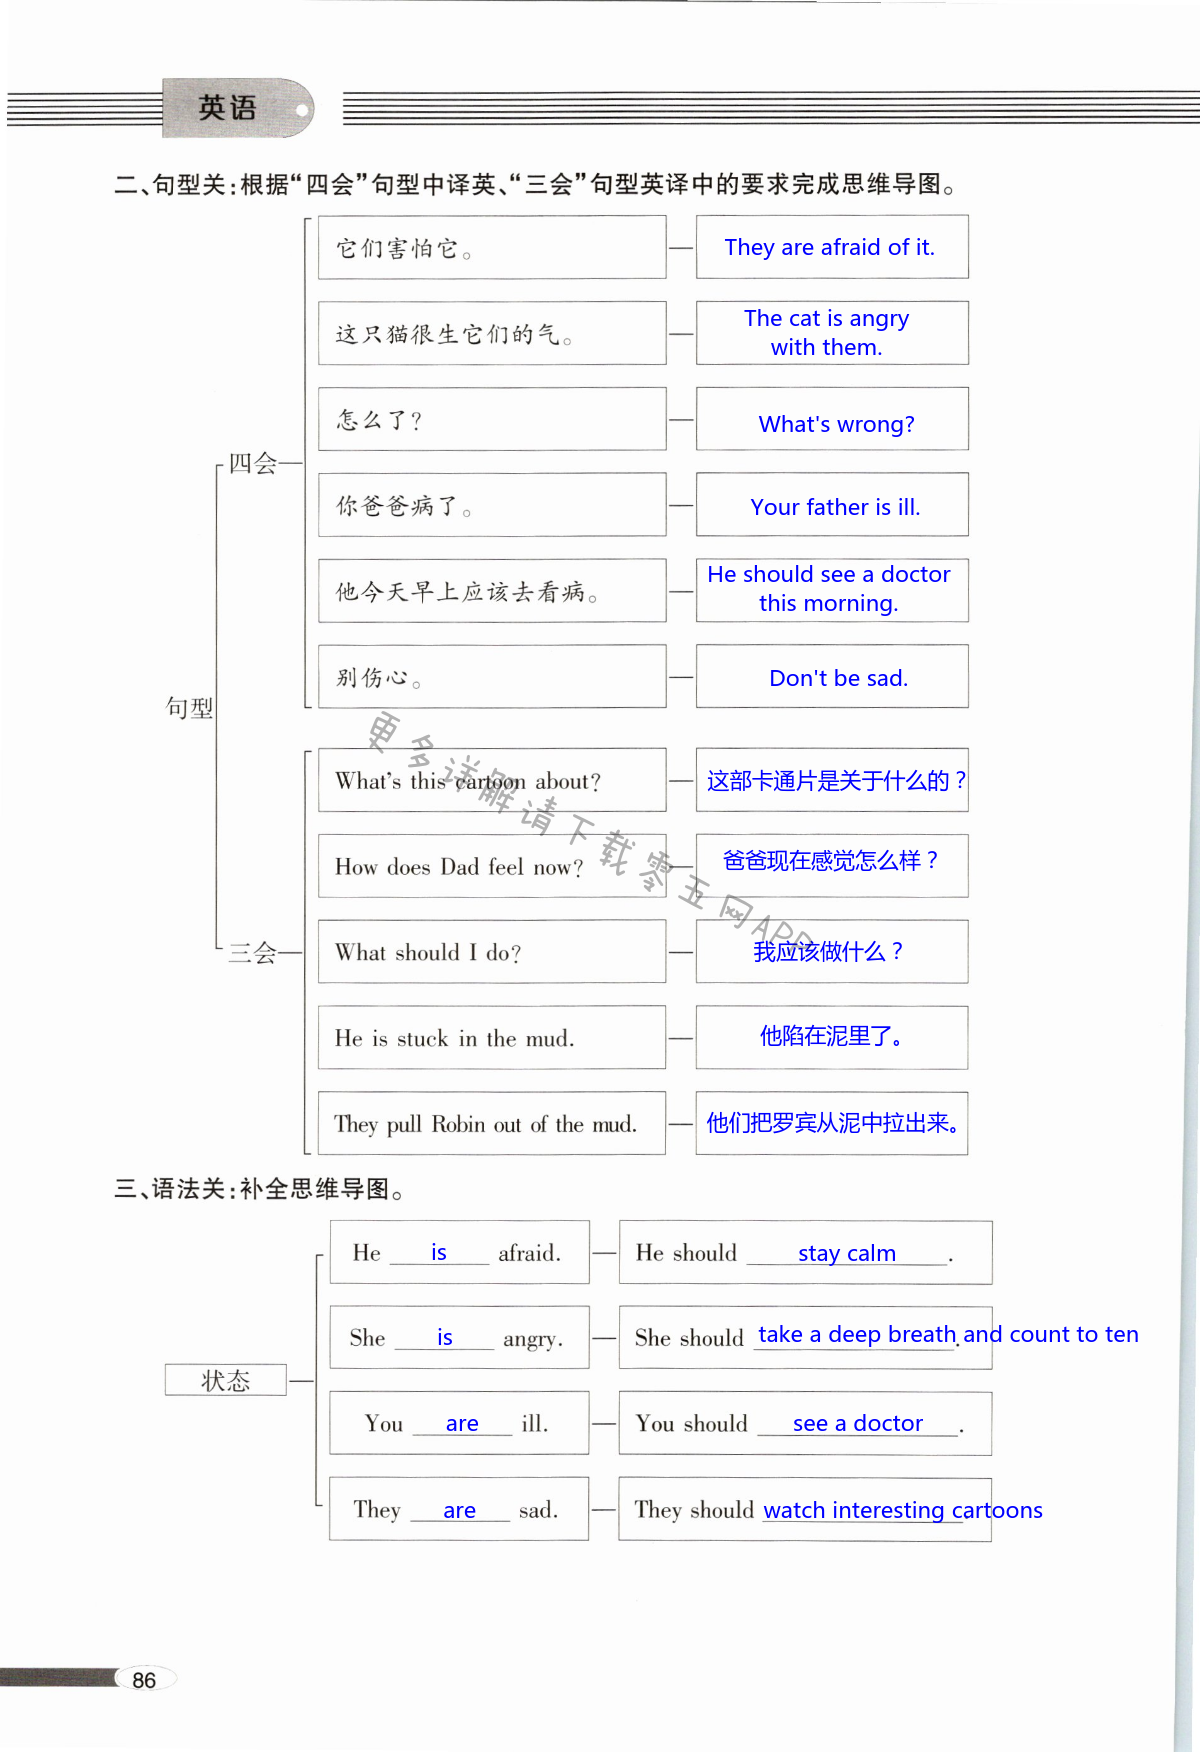Click the 'What's this cartoon about?' box
The image size is (1200, 1752).
pos(491,781)
